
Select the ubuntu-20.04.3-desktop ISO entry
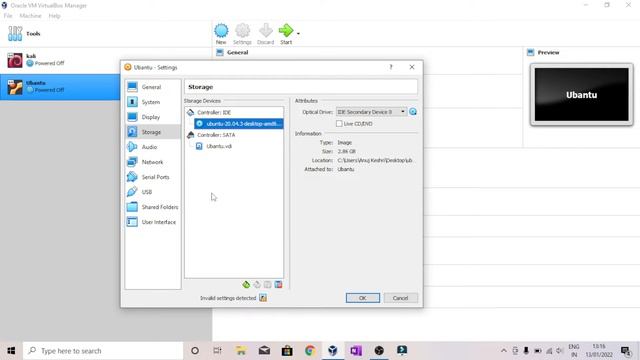pyautogui.click(x=238, y=124)
